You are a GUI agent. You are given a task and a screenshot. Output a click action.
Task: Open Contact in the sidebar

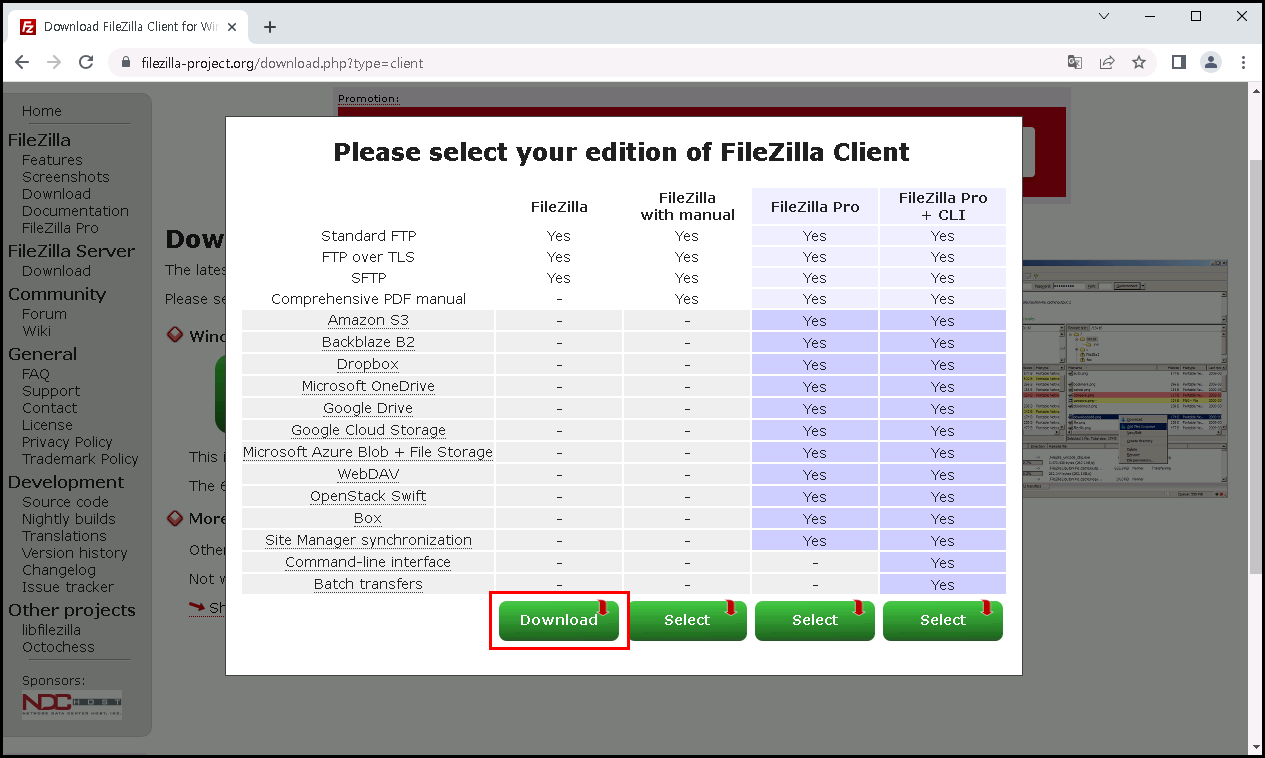(49, 408)
